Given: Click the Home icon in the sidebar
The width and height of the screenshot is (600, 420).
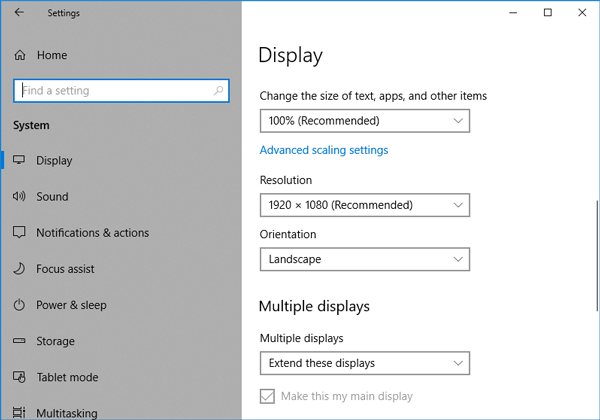Looking at the screenshot, I should pyautogui.click(x=20, y=55).
